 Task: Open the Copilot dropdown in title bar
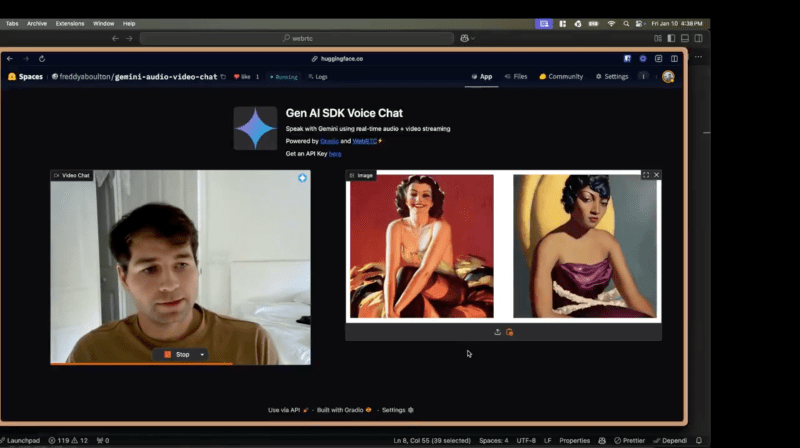pyautogui.click(x=467, y=38)
